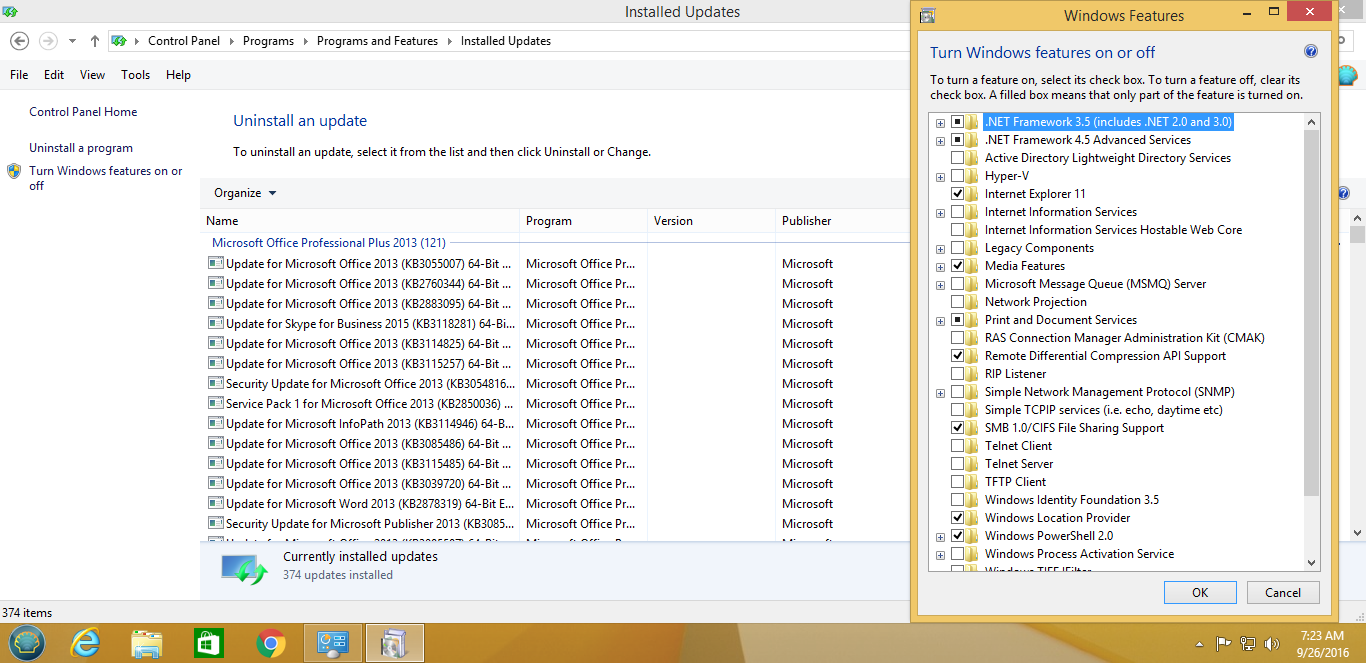Enable the Hyper-V checkbox

957,176
